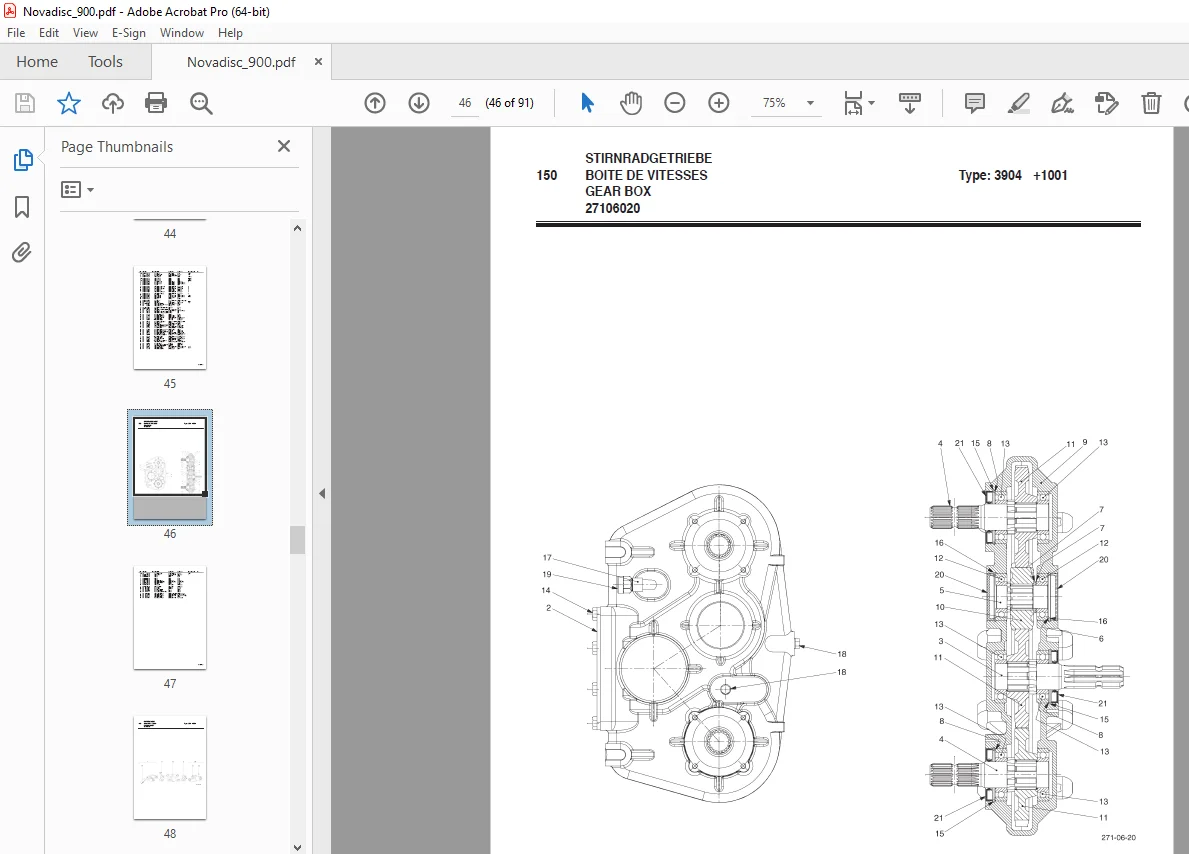The width and height of the screenshot is (1189, 854).
Task: Click the thumbnail panel scrollbar handle
Action: click(x=297, y=540)
